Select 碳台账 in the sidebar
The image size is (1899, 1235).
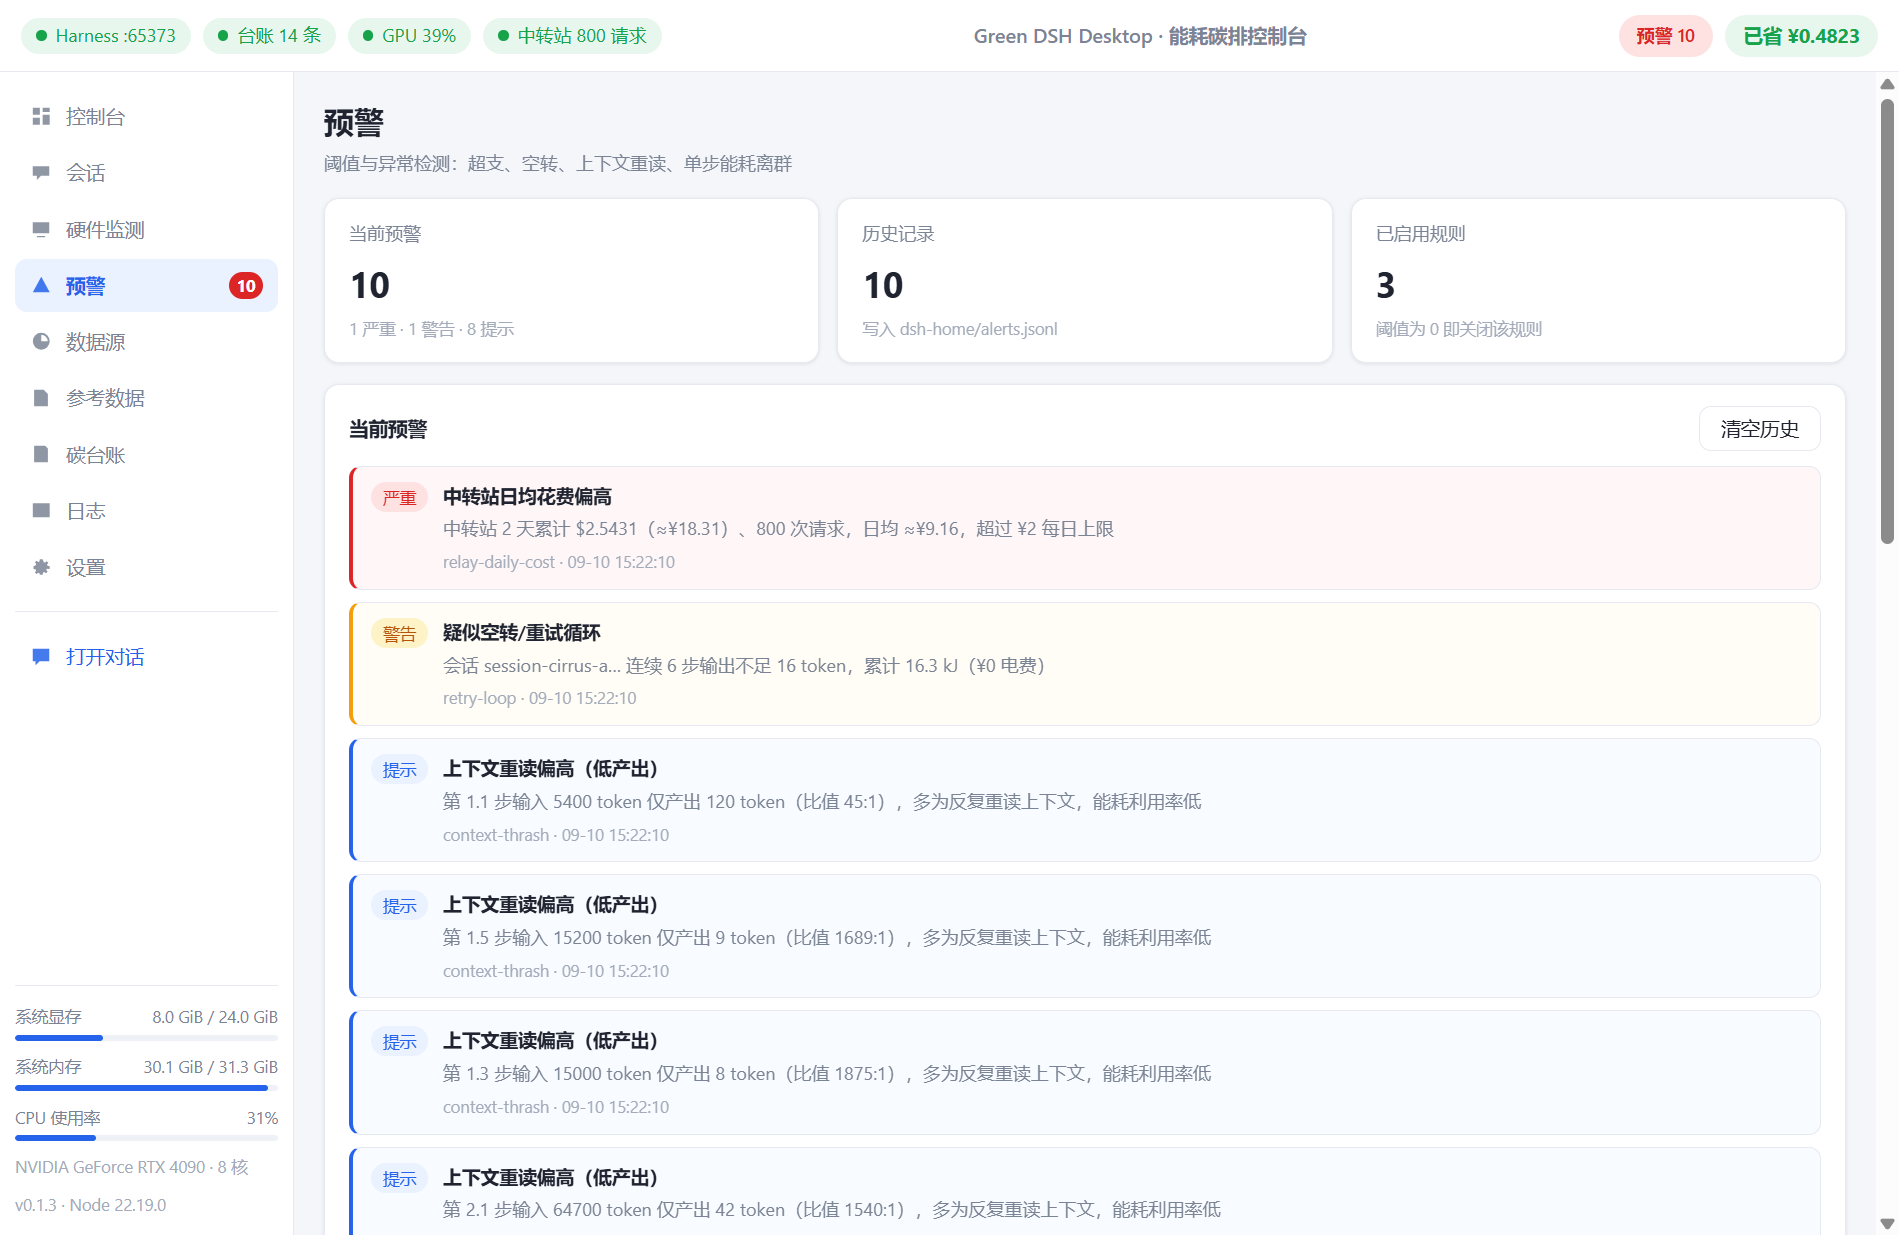coord(146,455)
